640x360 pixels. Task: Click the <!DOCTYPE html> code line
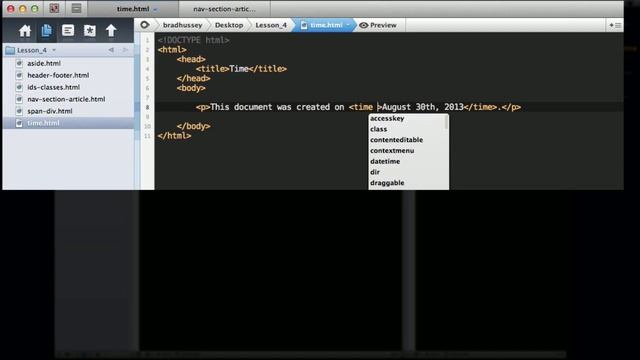click(193, 40)
